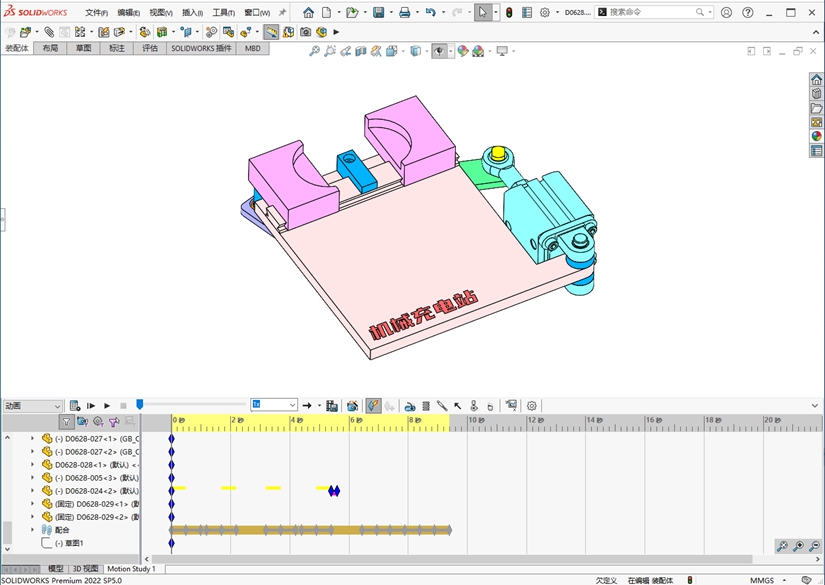Switch to the 评估 tab

[x=150, y=48]
